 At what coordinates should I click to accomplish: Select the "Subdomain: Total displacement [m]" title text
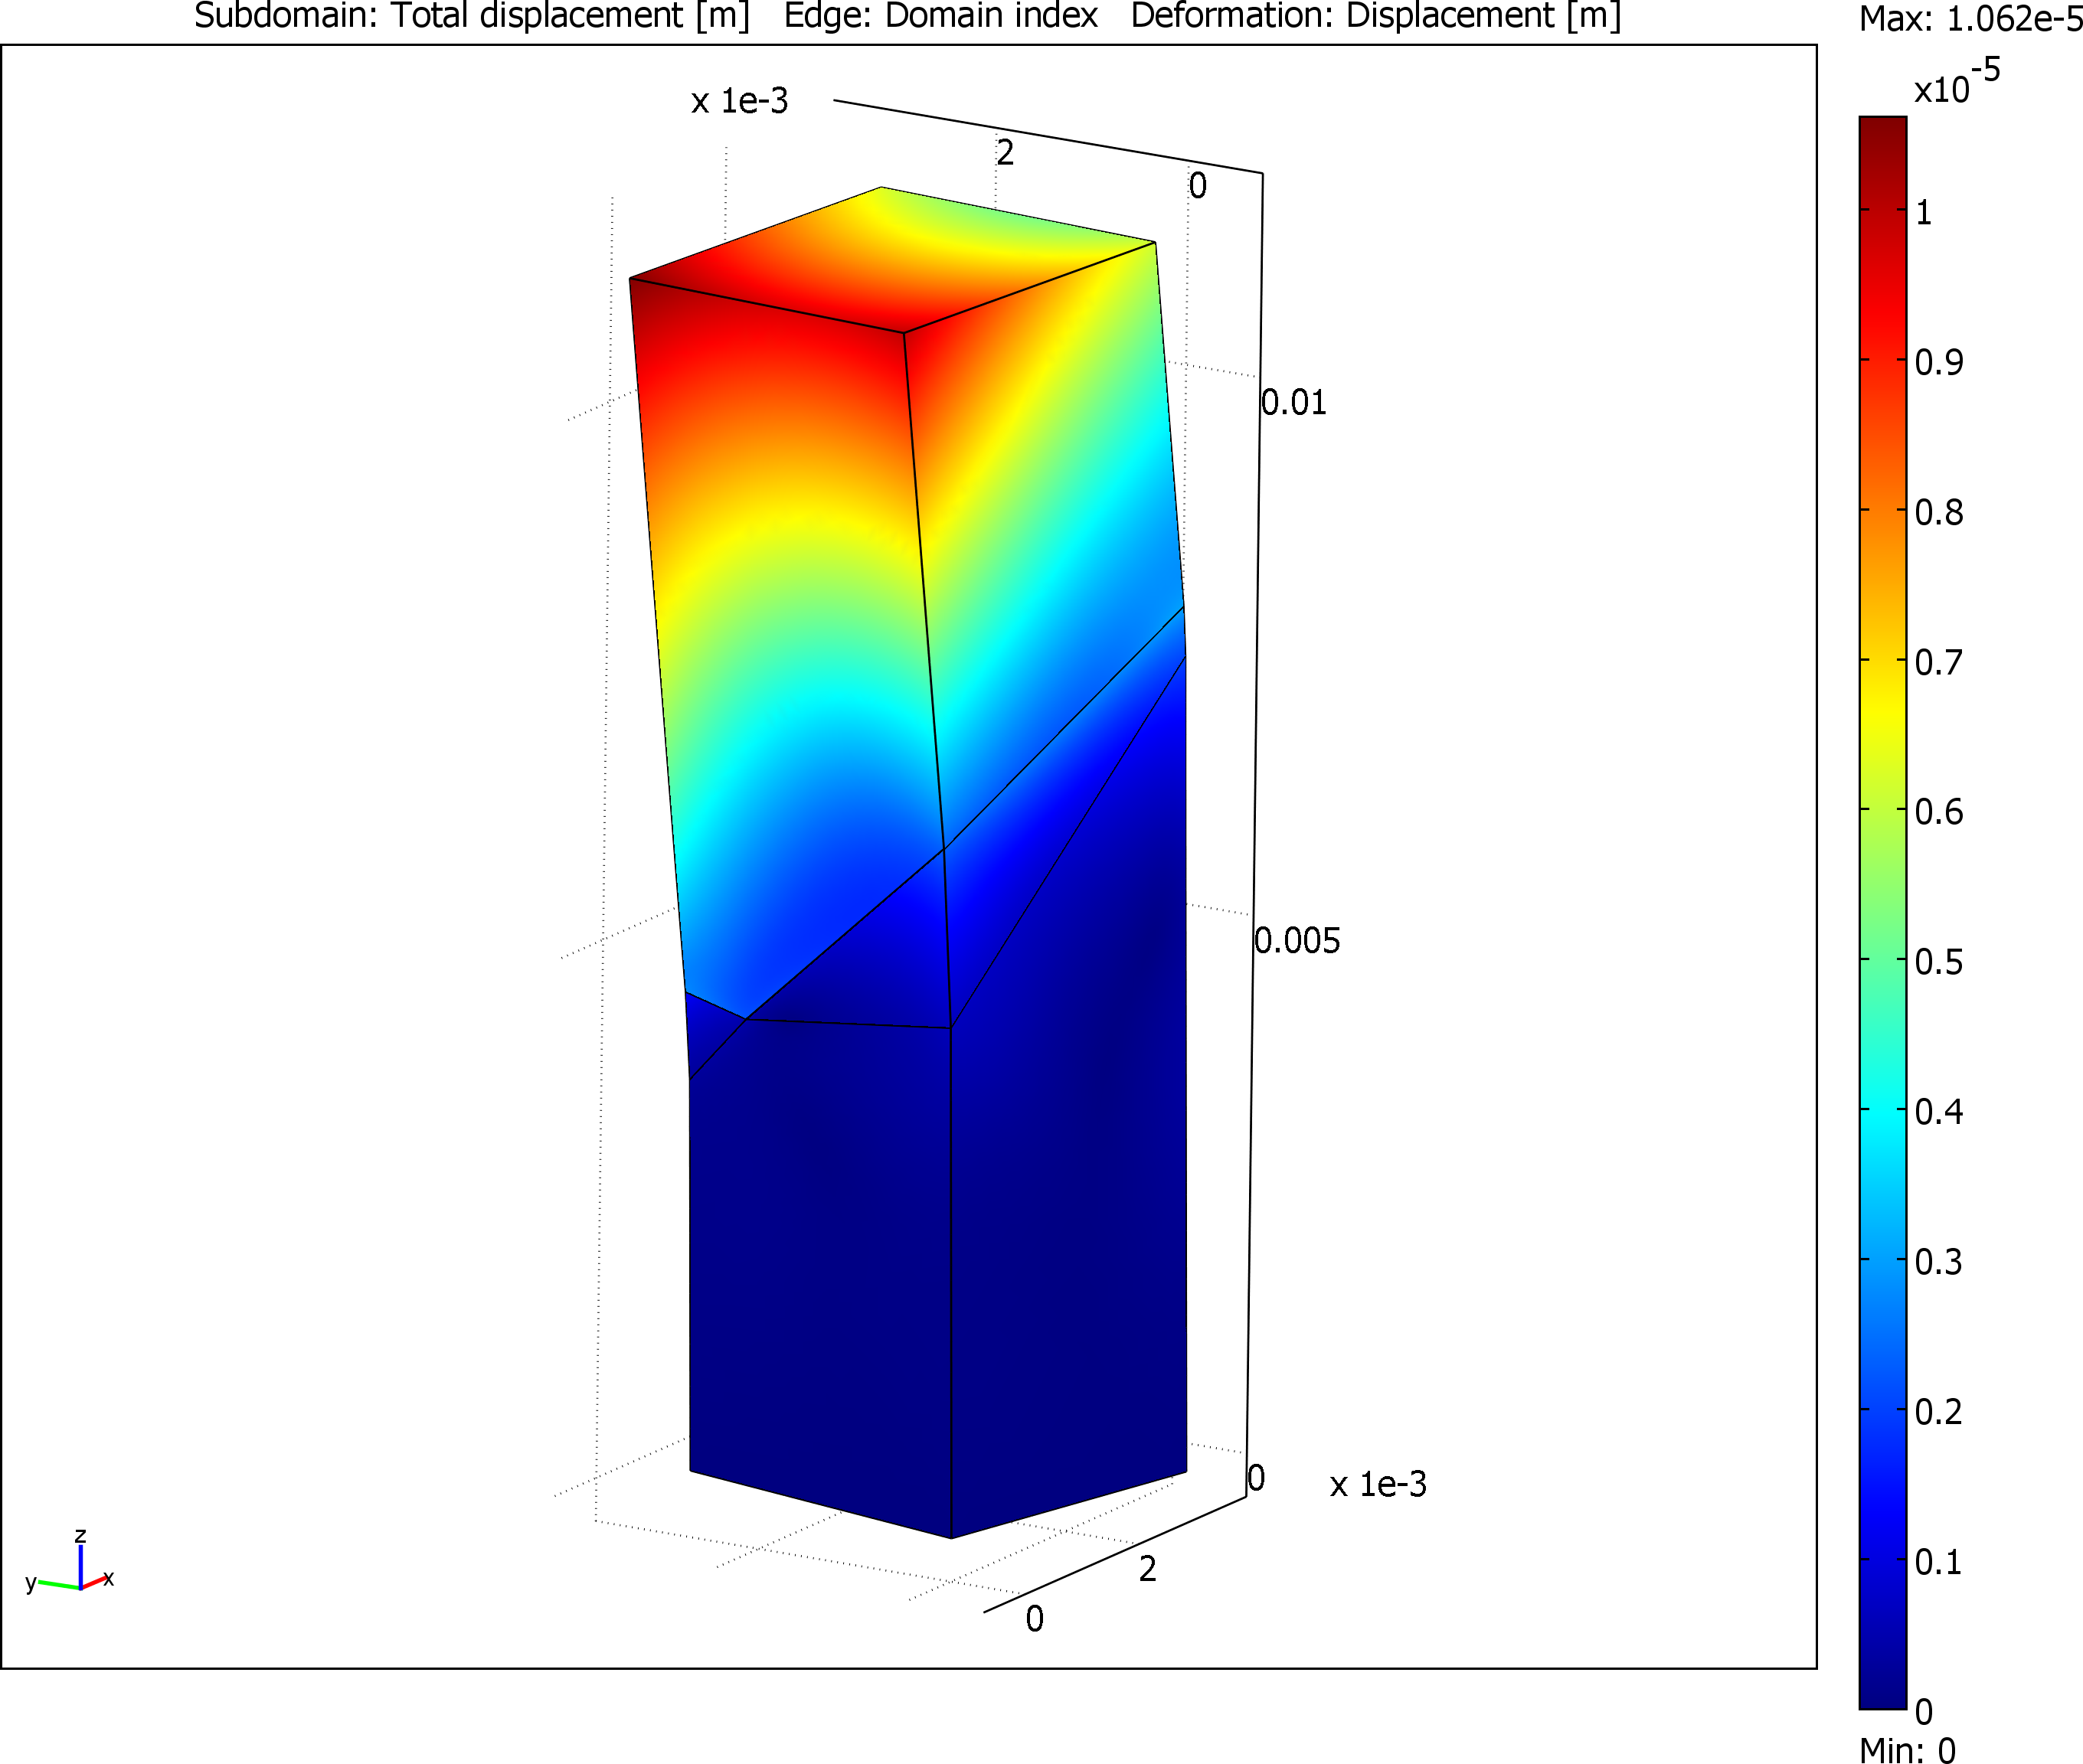(471, 16)
